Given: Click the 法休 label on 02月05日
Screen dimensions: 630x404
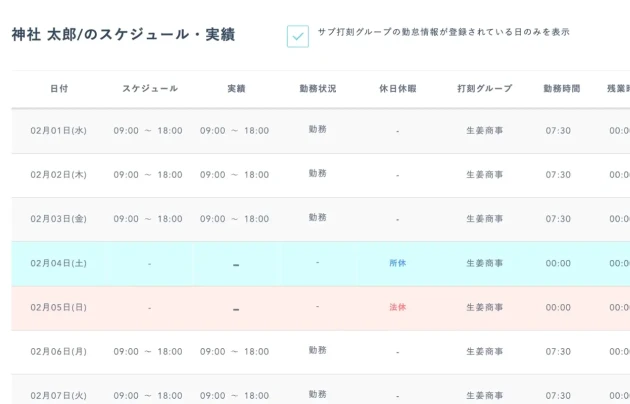Looking at the screenshot, I should (398, 307).
